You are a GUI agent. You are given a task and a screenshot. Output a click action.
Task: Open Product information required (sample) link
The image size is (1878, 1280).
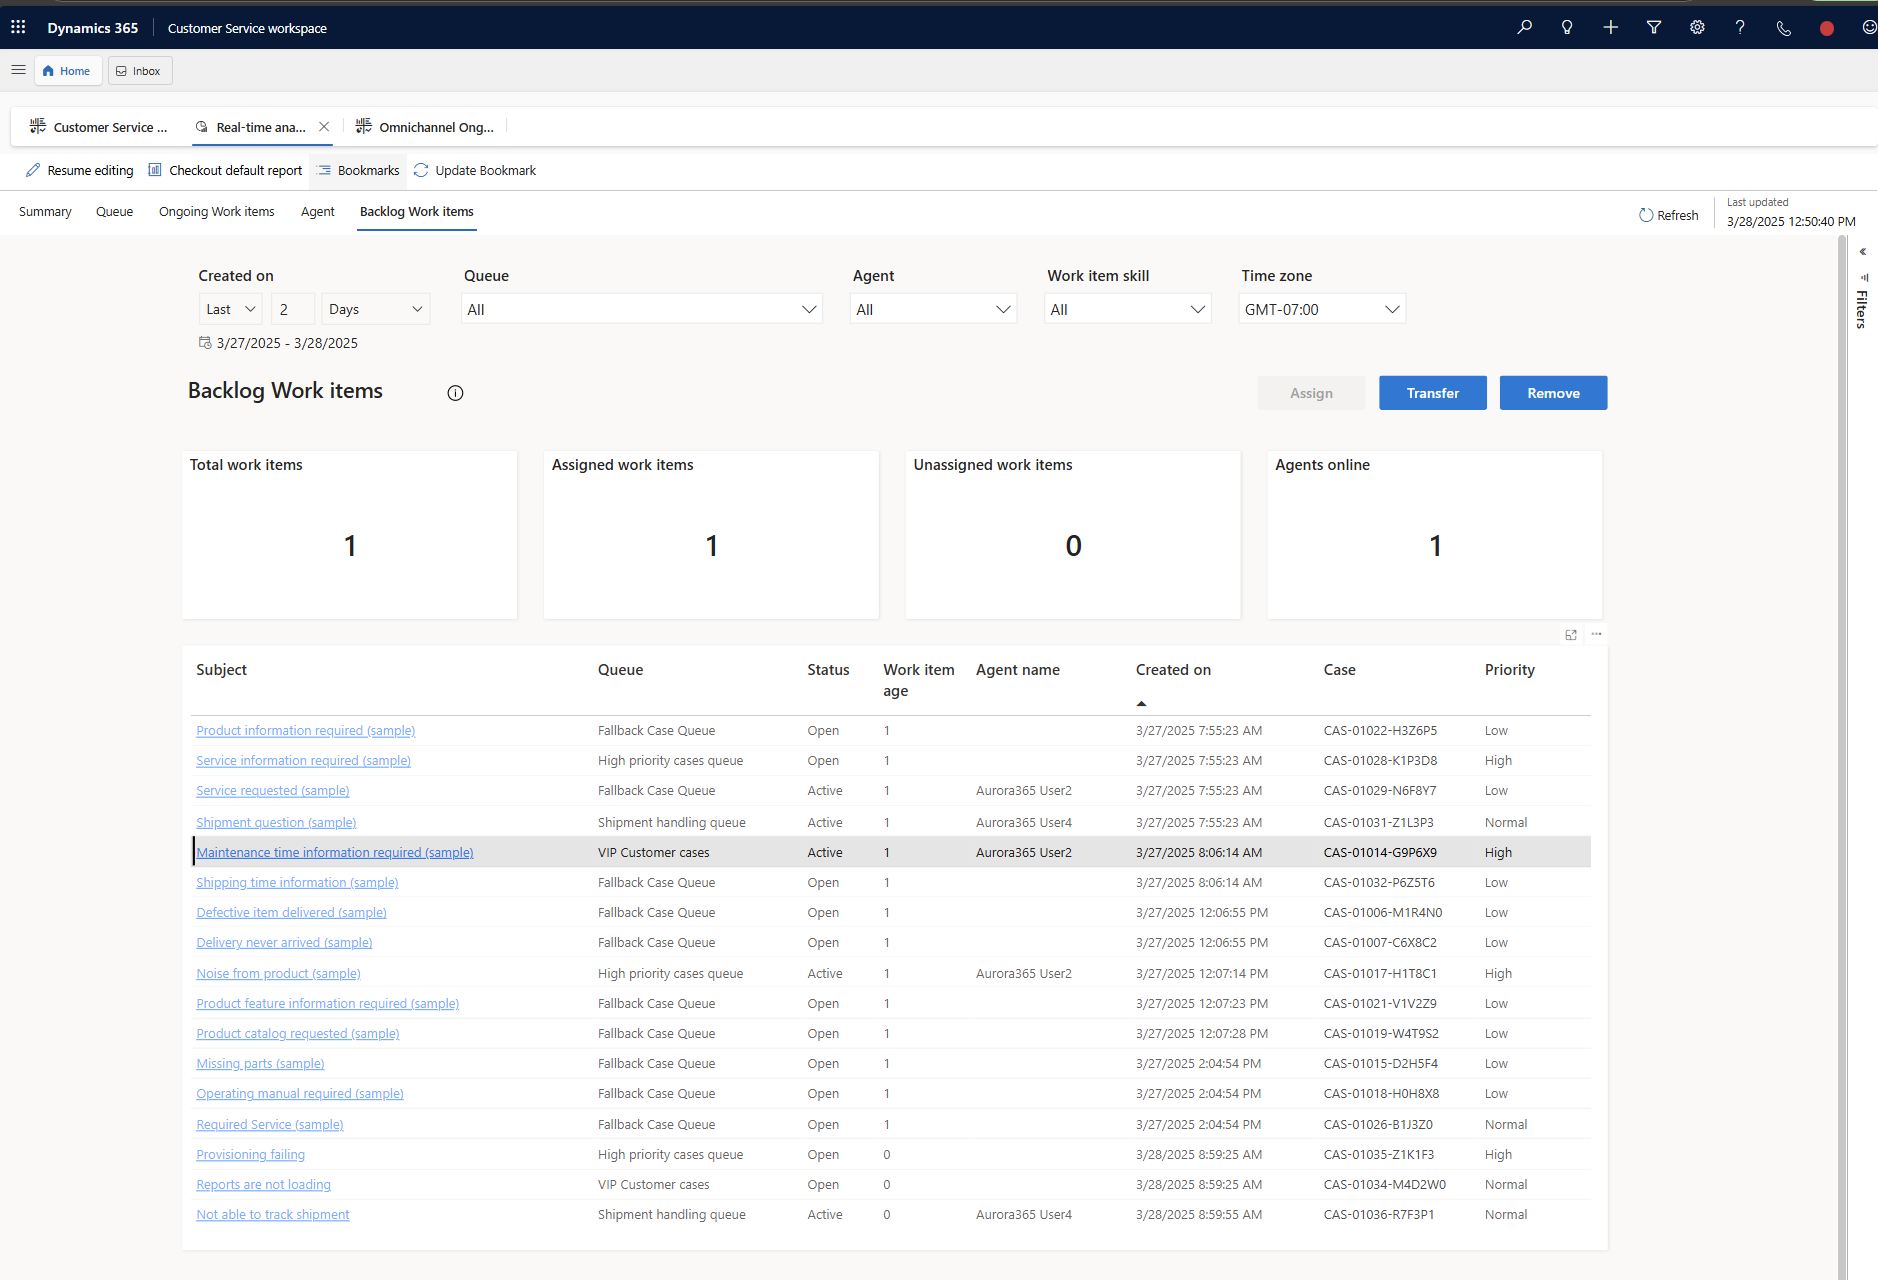(x=305, y=731)
